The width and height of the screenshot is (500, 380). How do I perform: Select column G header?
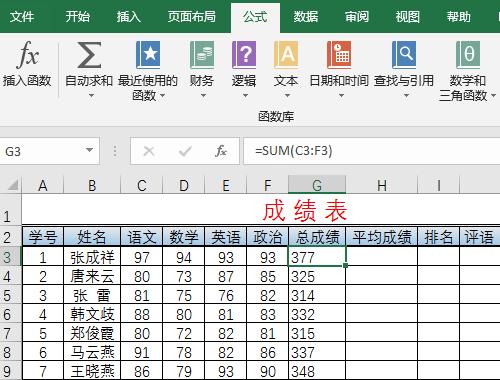[317, 185]
